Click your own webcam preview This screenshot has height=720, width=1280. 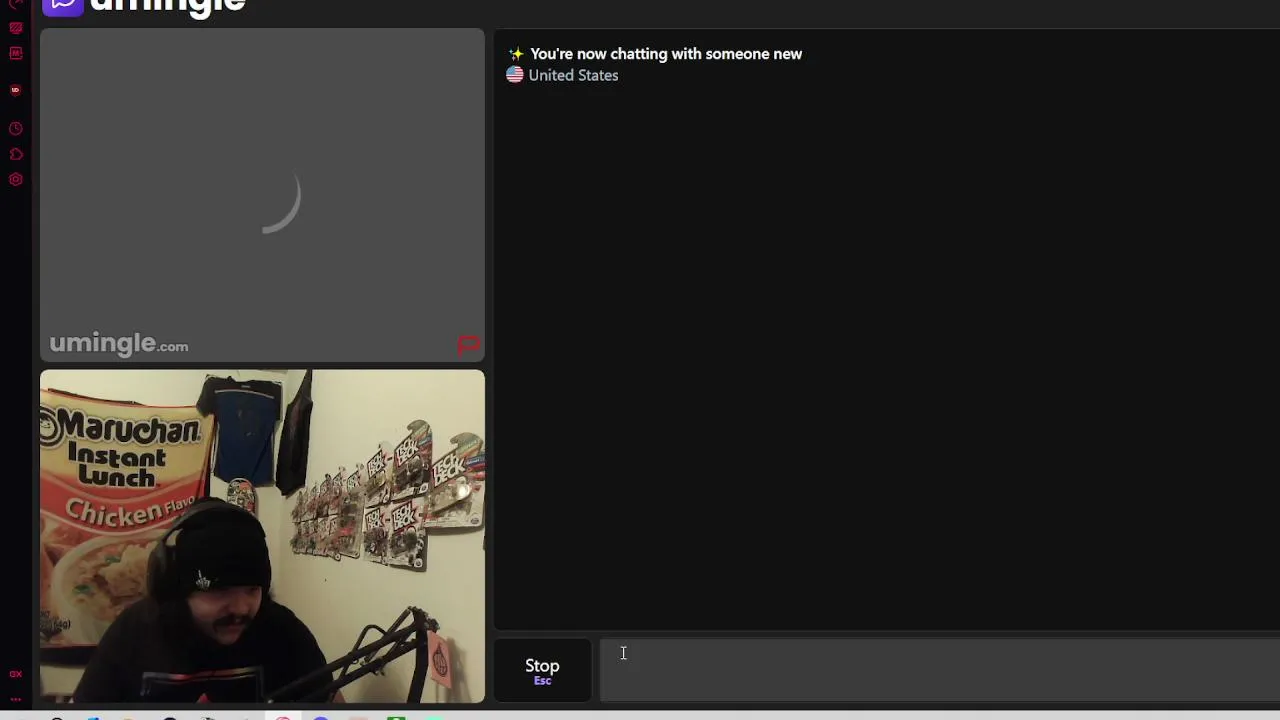click(x=262, y=537)
